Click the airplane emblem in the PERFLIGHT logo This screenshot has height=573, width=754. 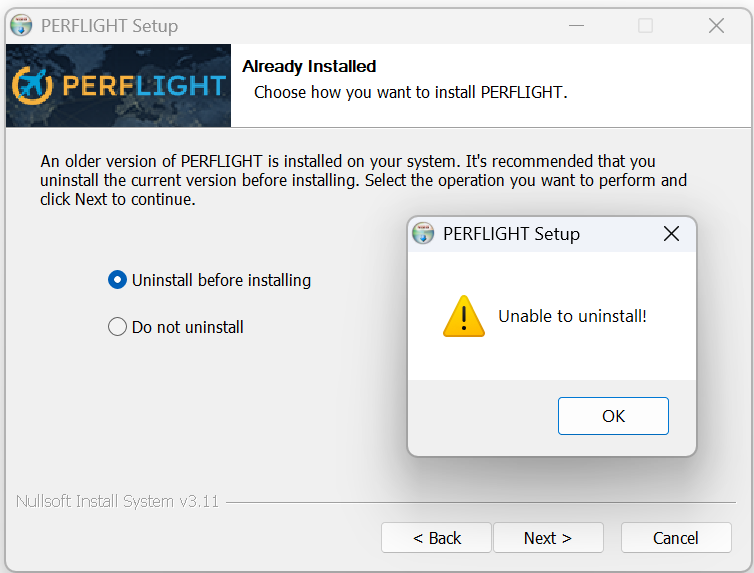pos(32,86)
